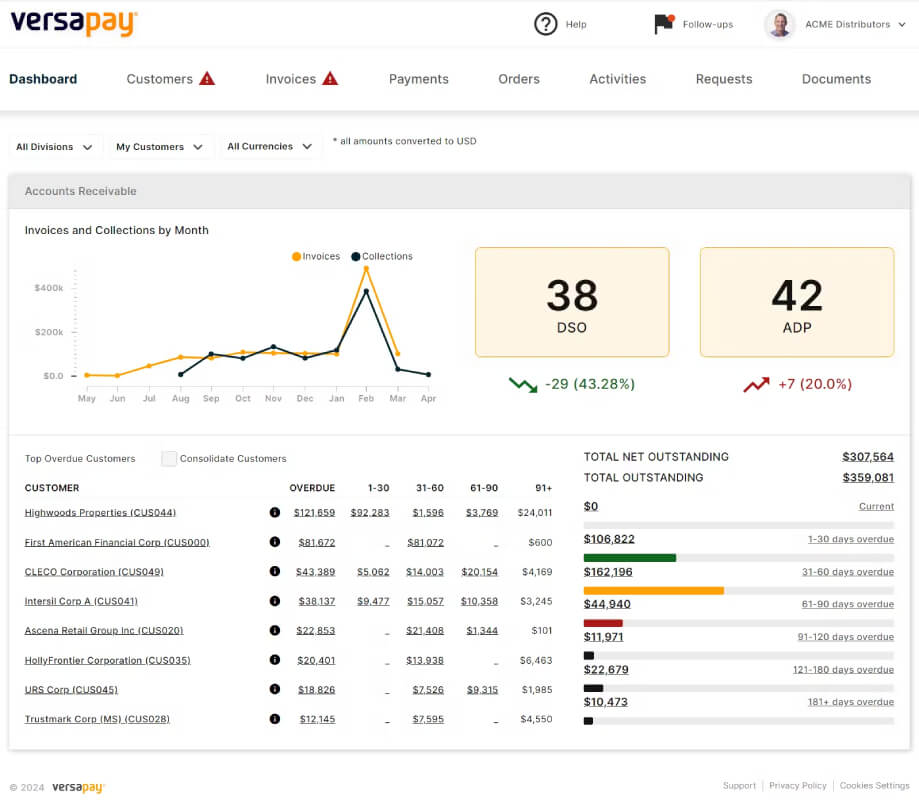
Task: Expand the All Currencies dropdown
Action: [270, 147]
